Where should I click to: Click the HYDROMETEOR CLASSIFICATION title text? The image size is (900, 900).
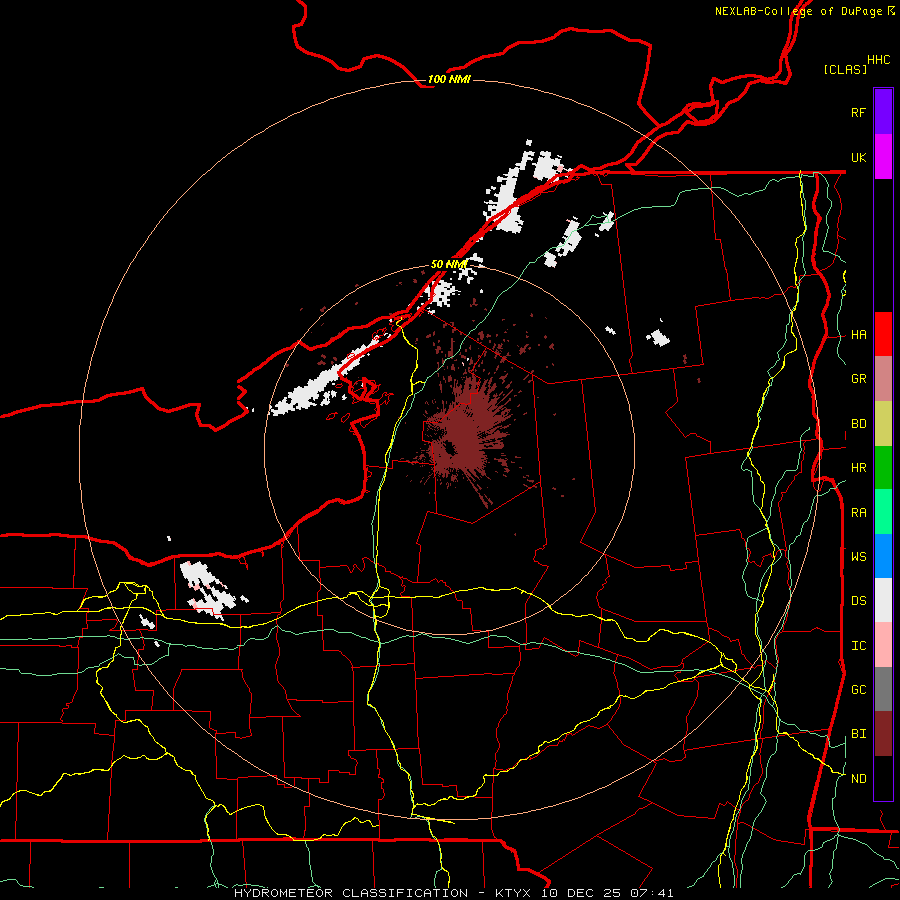pyautogui.click(x=351, y=893)
